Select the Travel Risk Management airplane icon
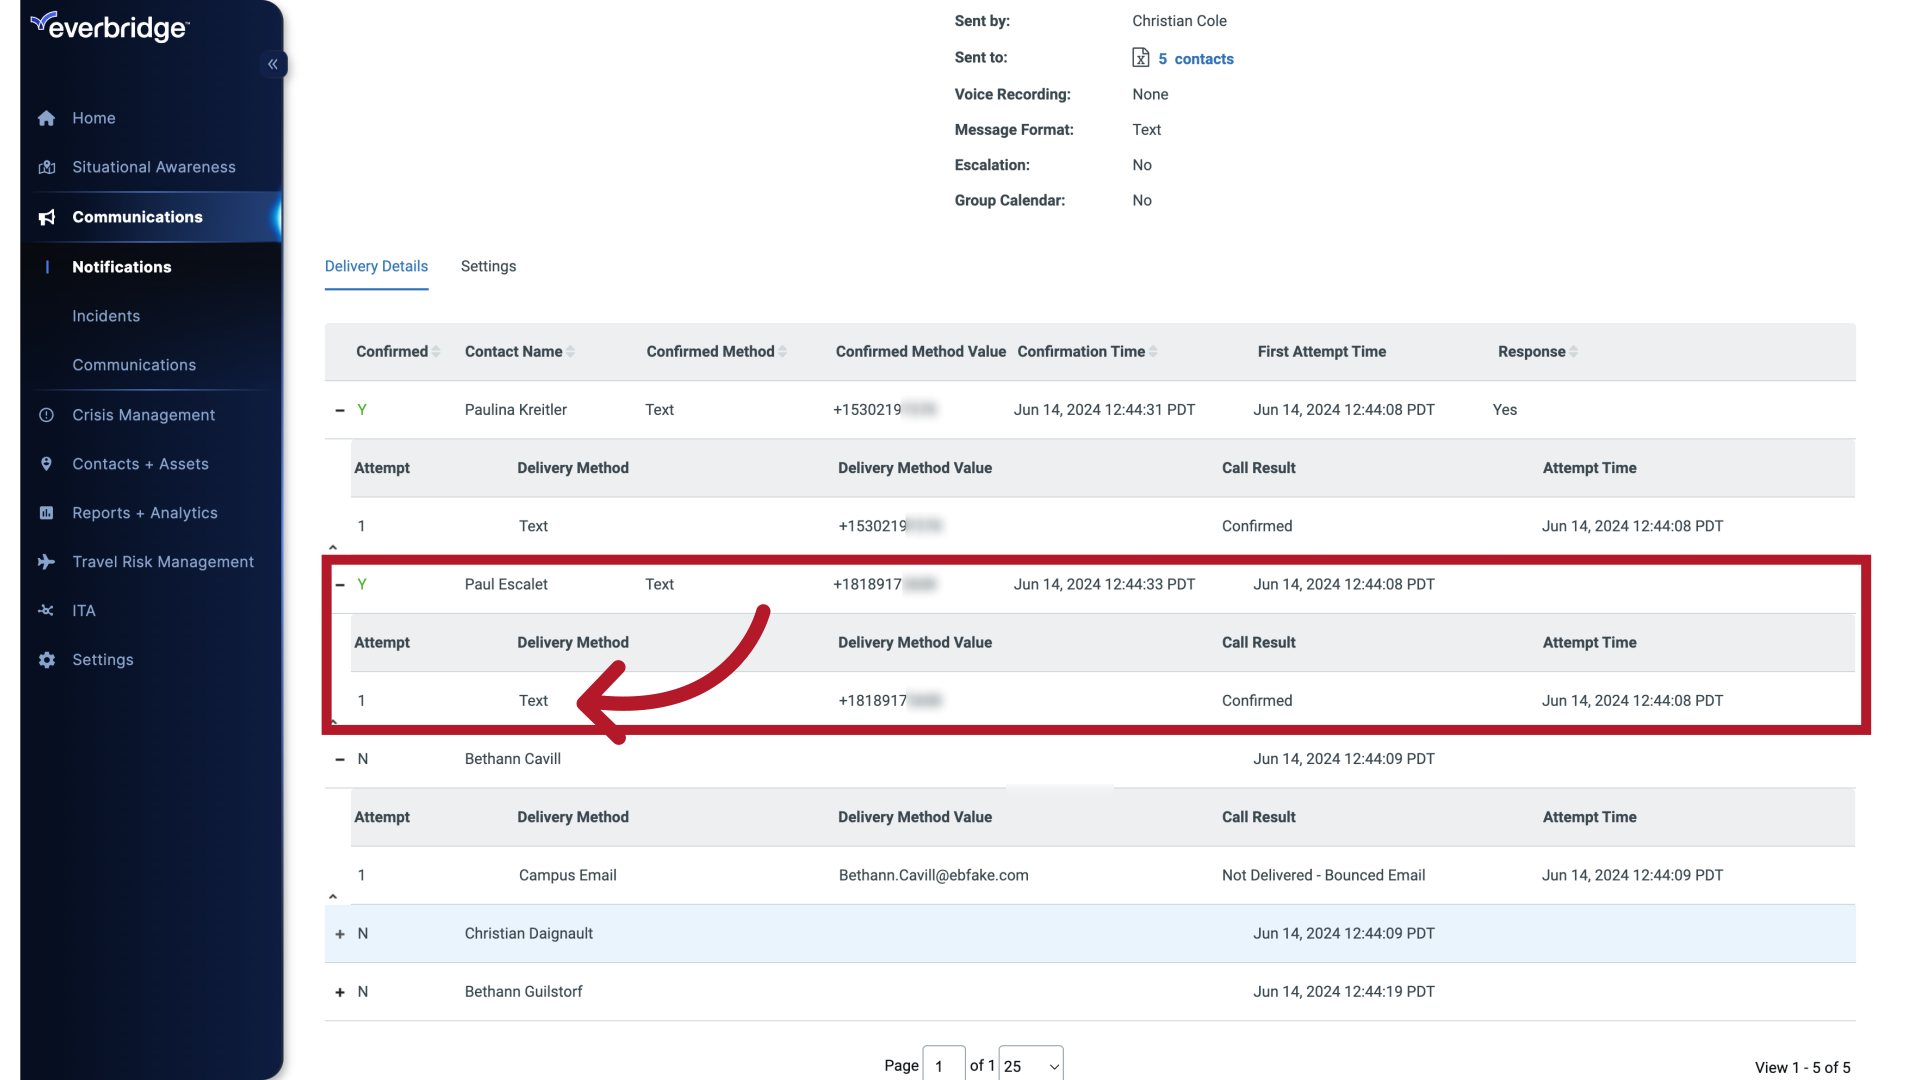Image resolution: width=1920 pixels, height=1080 pixels. [47, 562]
